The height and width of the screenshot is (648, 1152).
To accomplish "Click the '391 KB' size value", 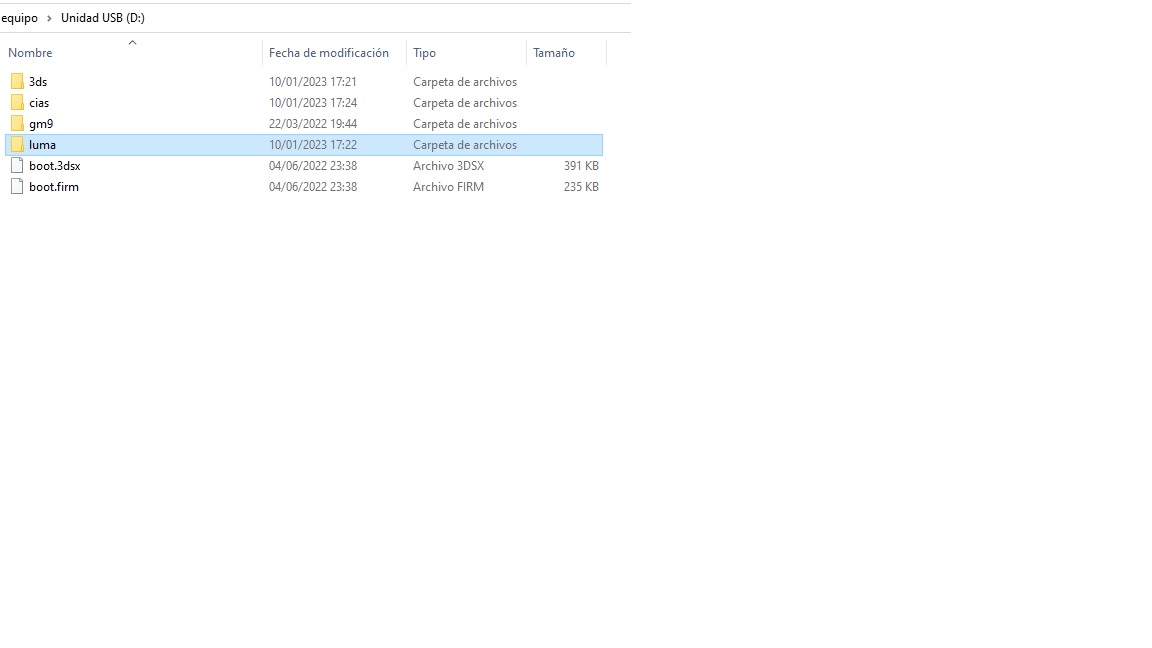I will point(581,166).
